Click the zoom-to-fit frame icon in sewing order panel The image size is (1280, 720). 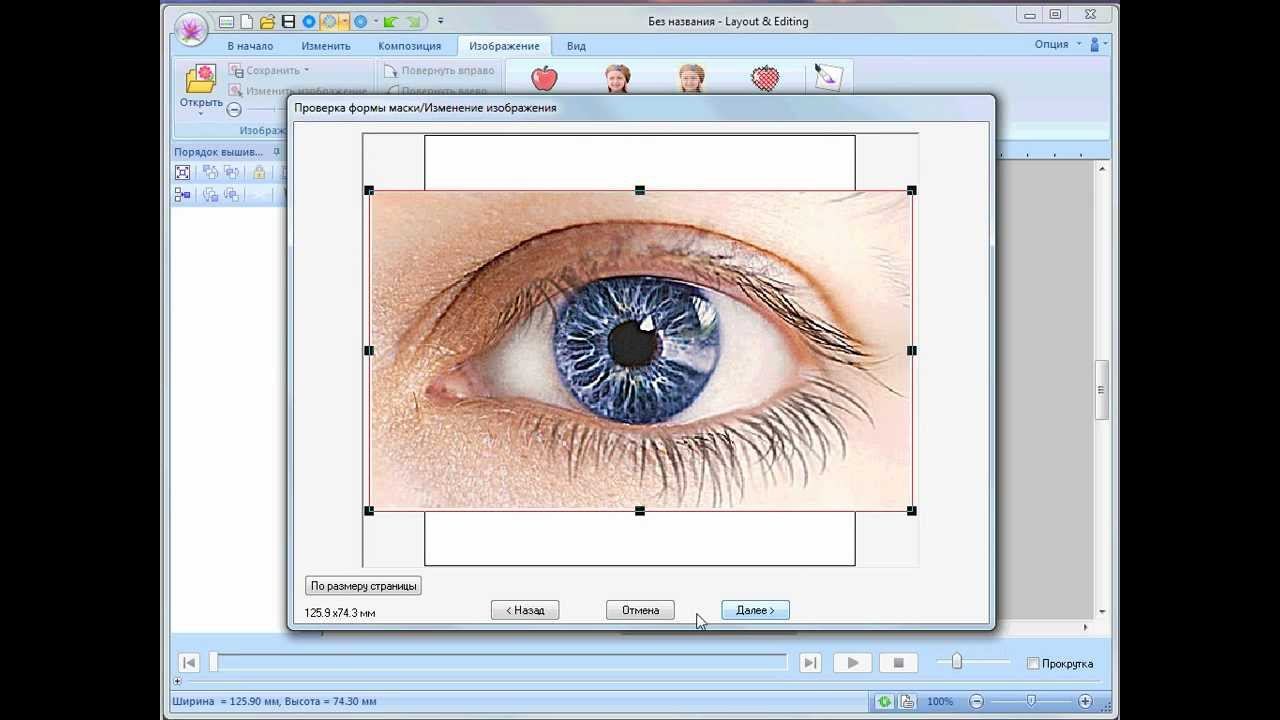tap(183, 172)
